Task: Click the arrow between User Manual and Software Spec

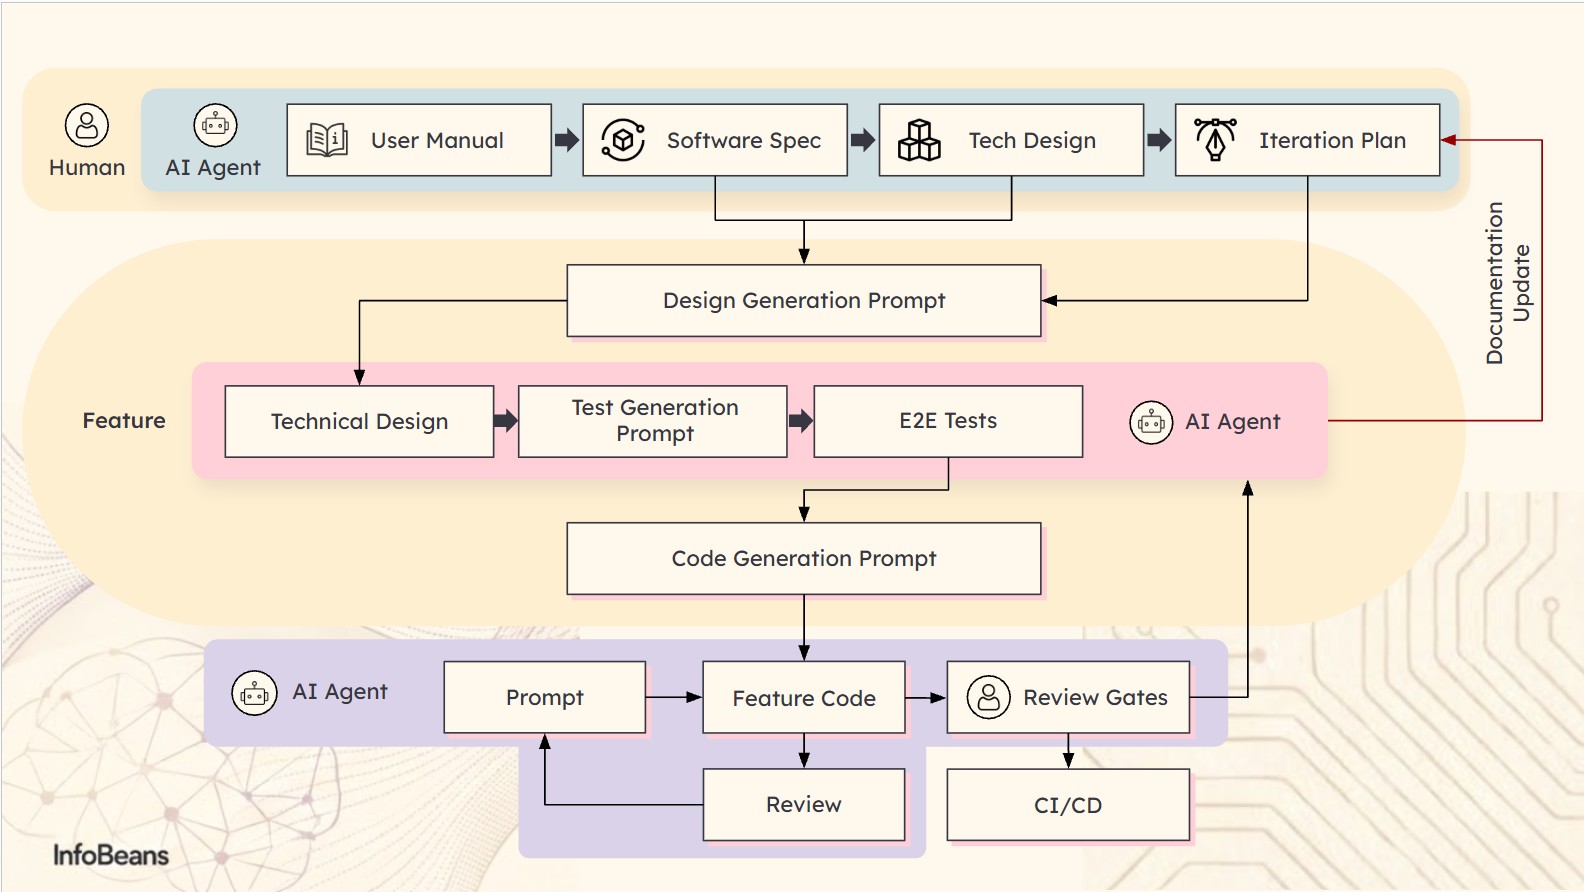Action: click(x=567, y=140)
